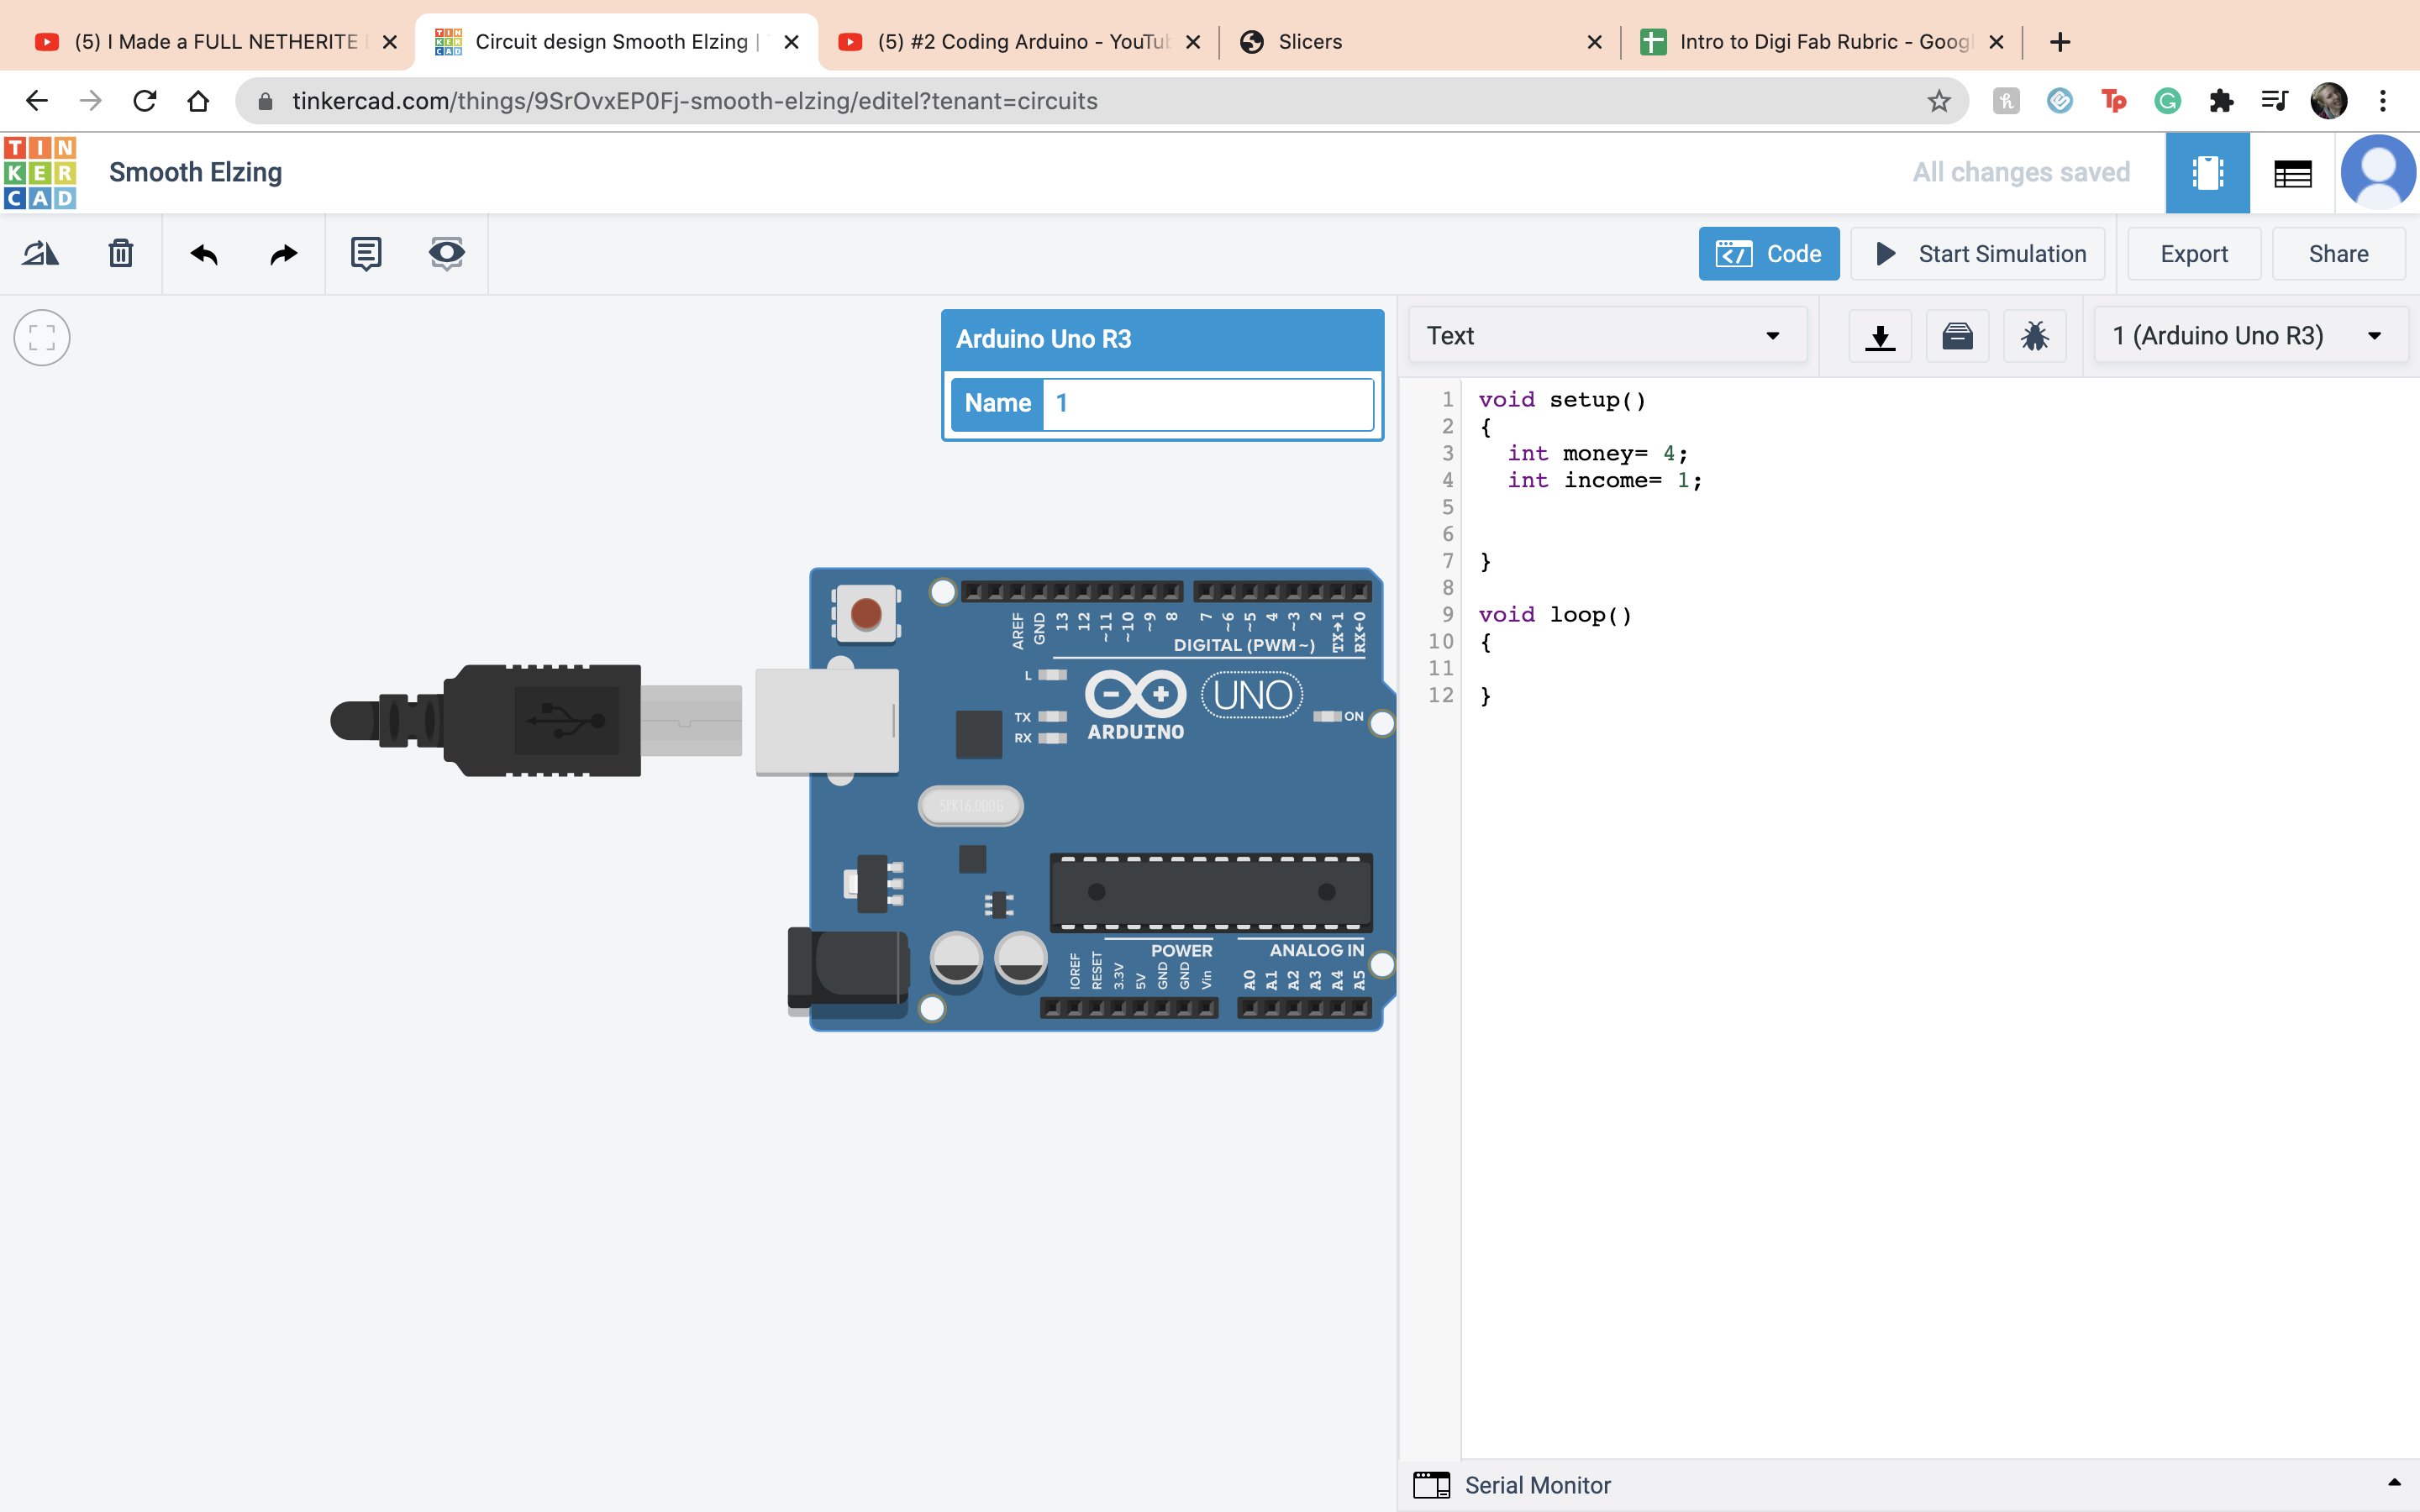The height and width of the screenshot is (1512, 2420).
Task: Click the Chrome profile picture
Action: tap(2329, 101)
